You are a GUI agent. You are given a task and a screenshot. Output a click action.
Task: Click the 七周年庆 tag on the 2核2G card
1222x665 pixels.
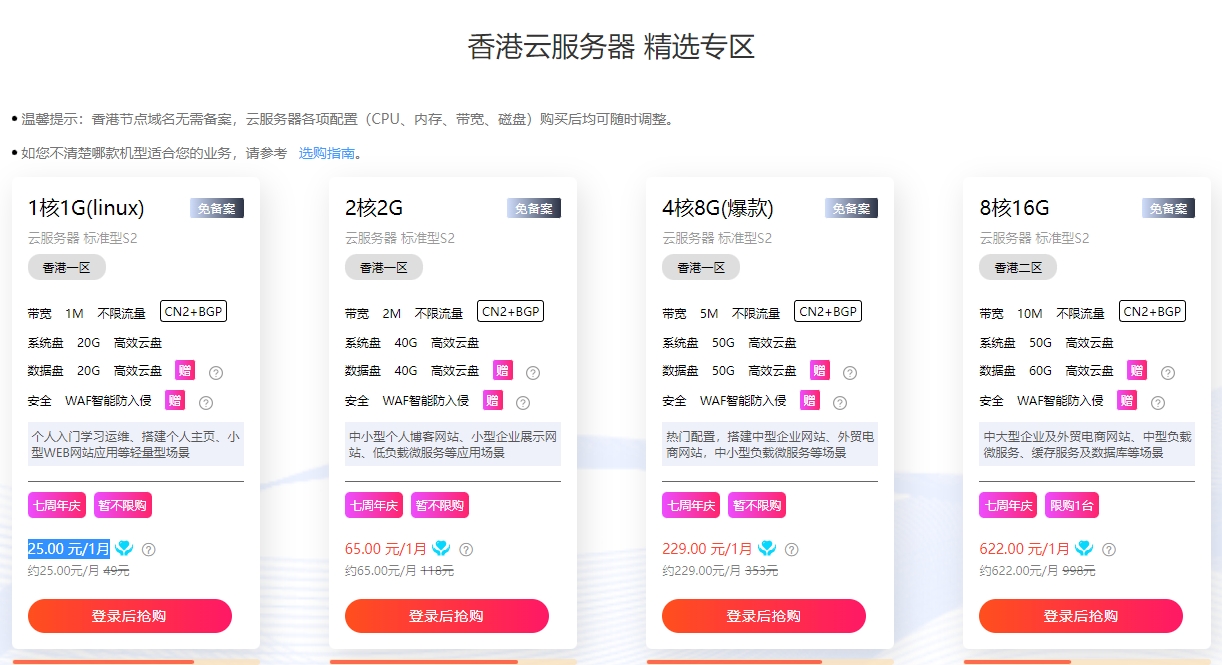(x=374, y=505)
